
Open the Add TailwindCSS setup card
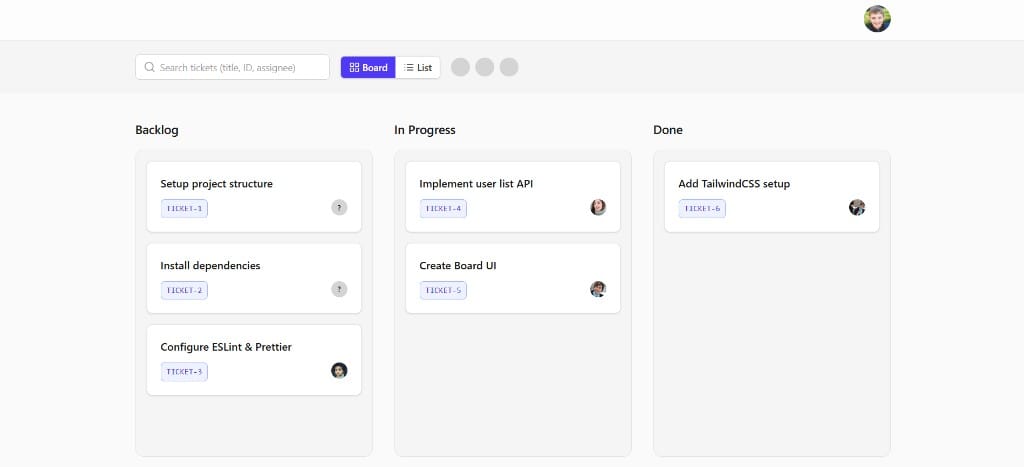[x=772, y=197]
